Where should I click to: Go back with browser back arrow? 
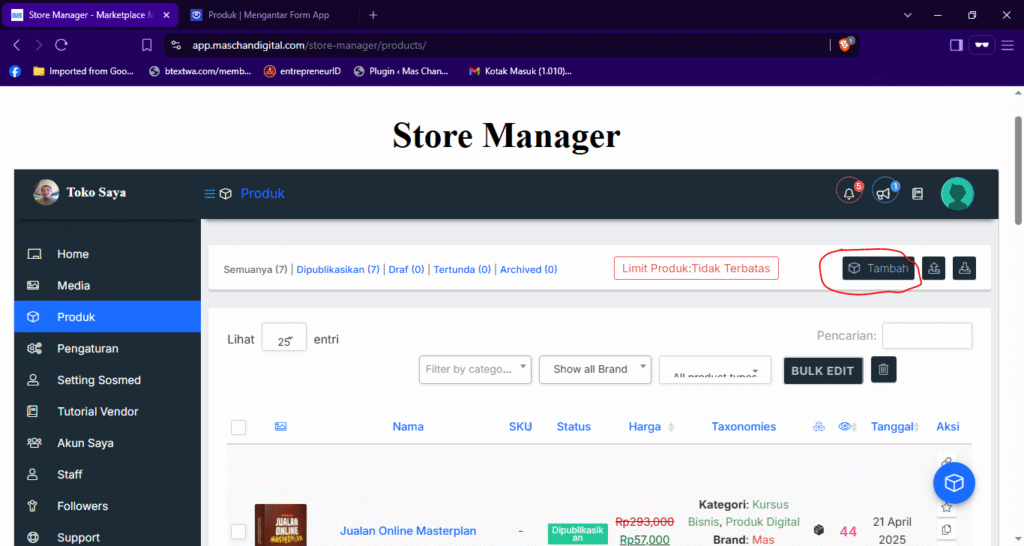tap(17, 45)
